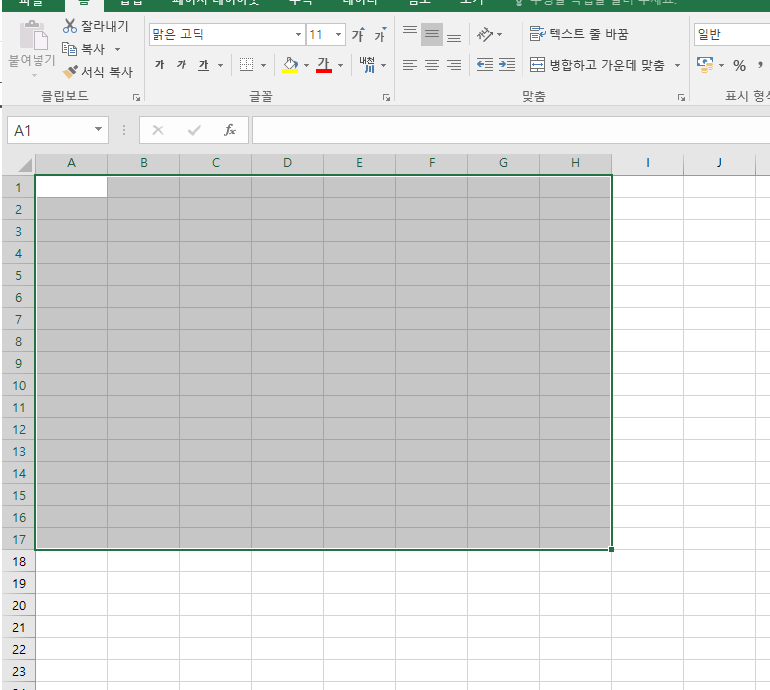Select row 10 header
The width and height of the screenshot is (770, 690).
[x=19, y=385]
